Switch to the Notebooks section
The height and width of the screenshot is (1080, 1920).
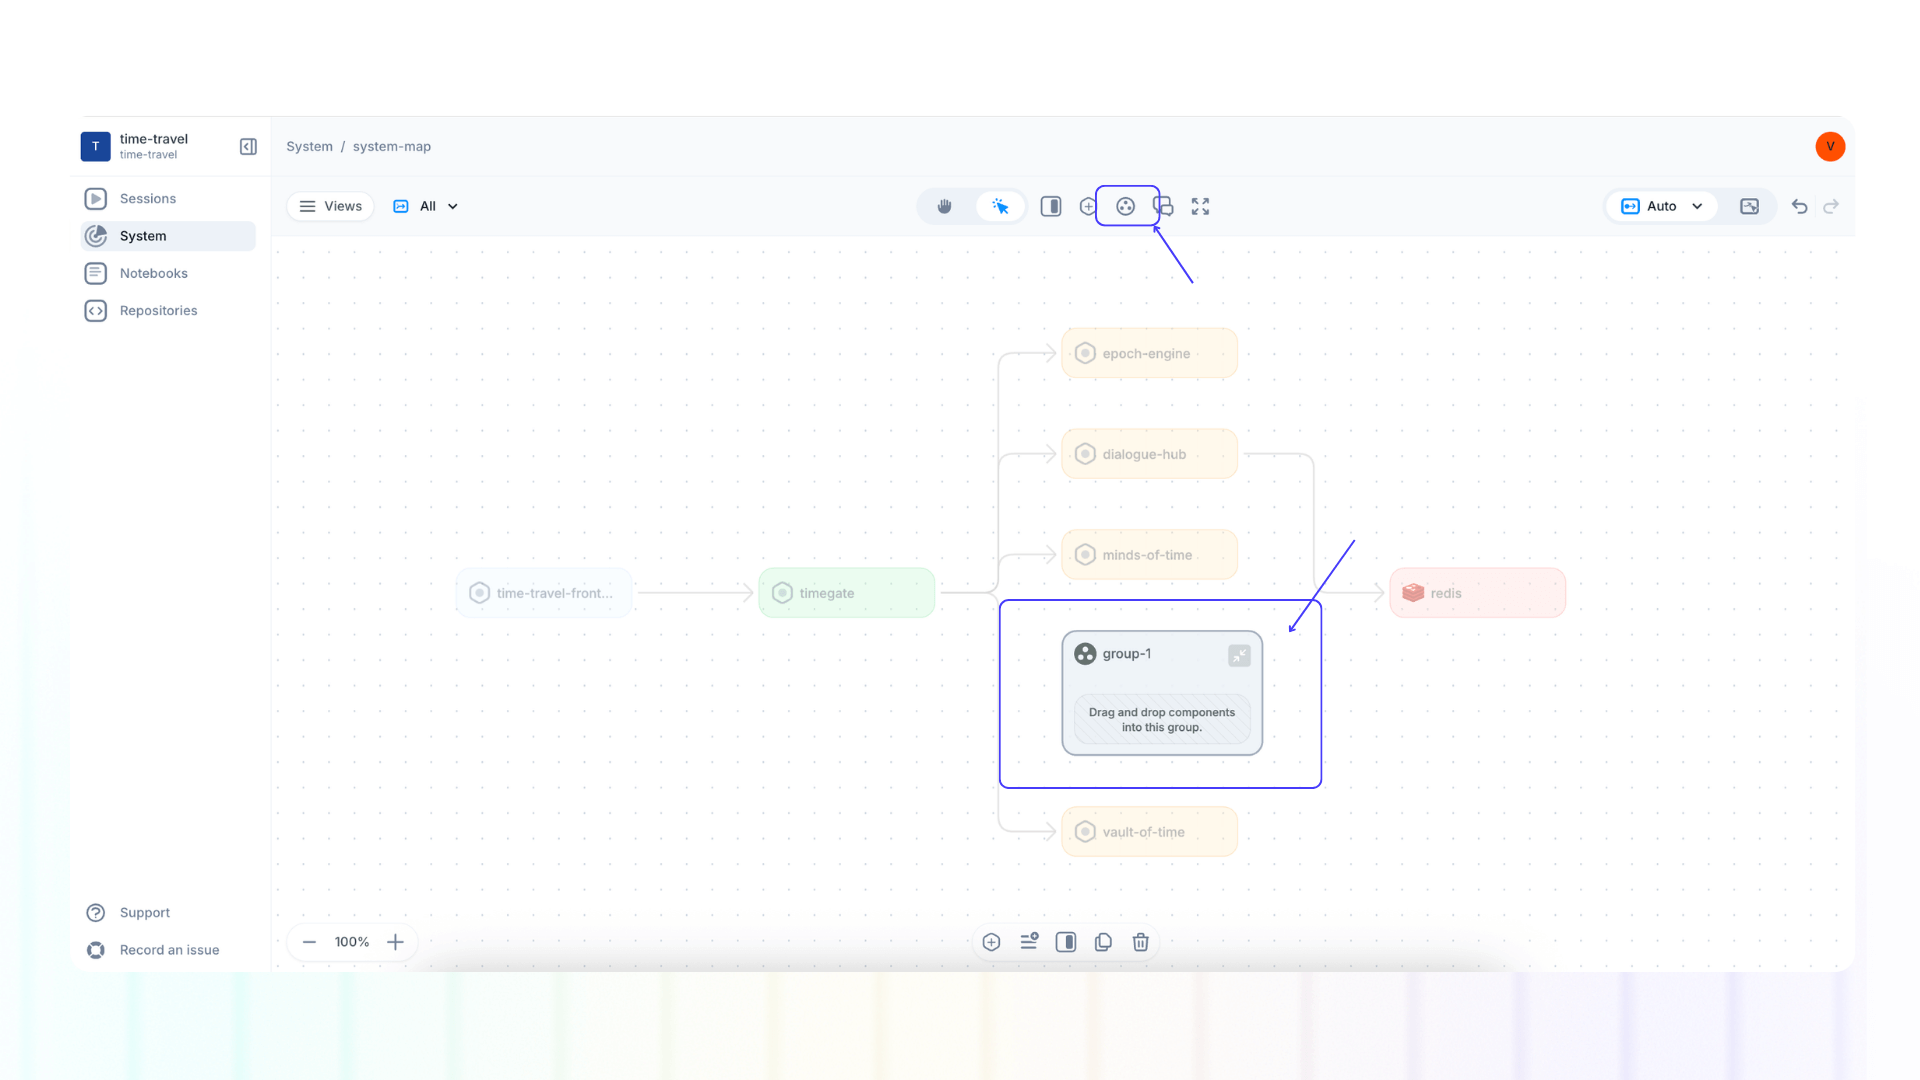pyautogui.click(x=153, y=273)
